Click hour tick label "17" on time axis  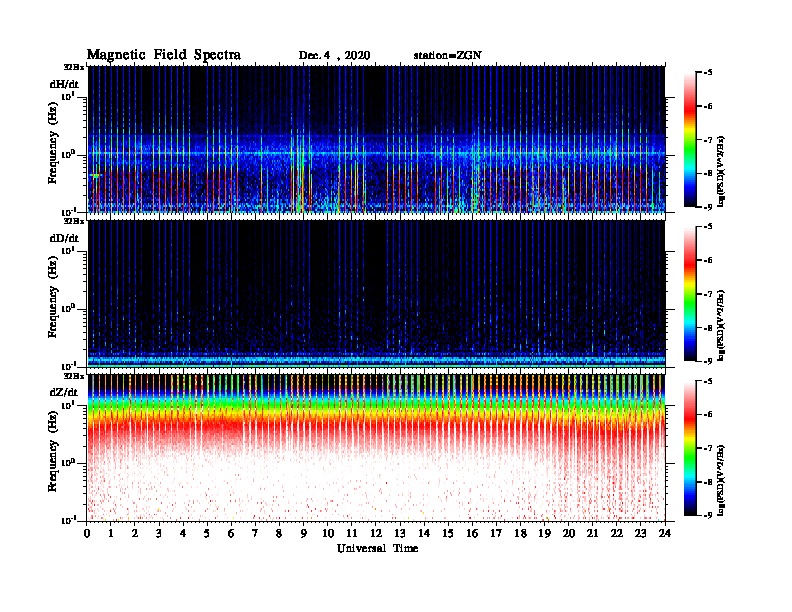pyautogui.click(x=497, y=534)
